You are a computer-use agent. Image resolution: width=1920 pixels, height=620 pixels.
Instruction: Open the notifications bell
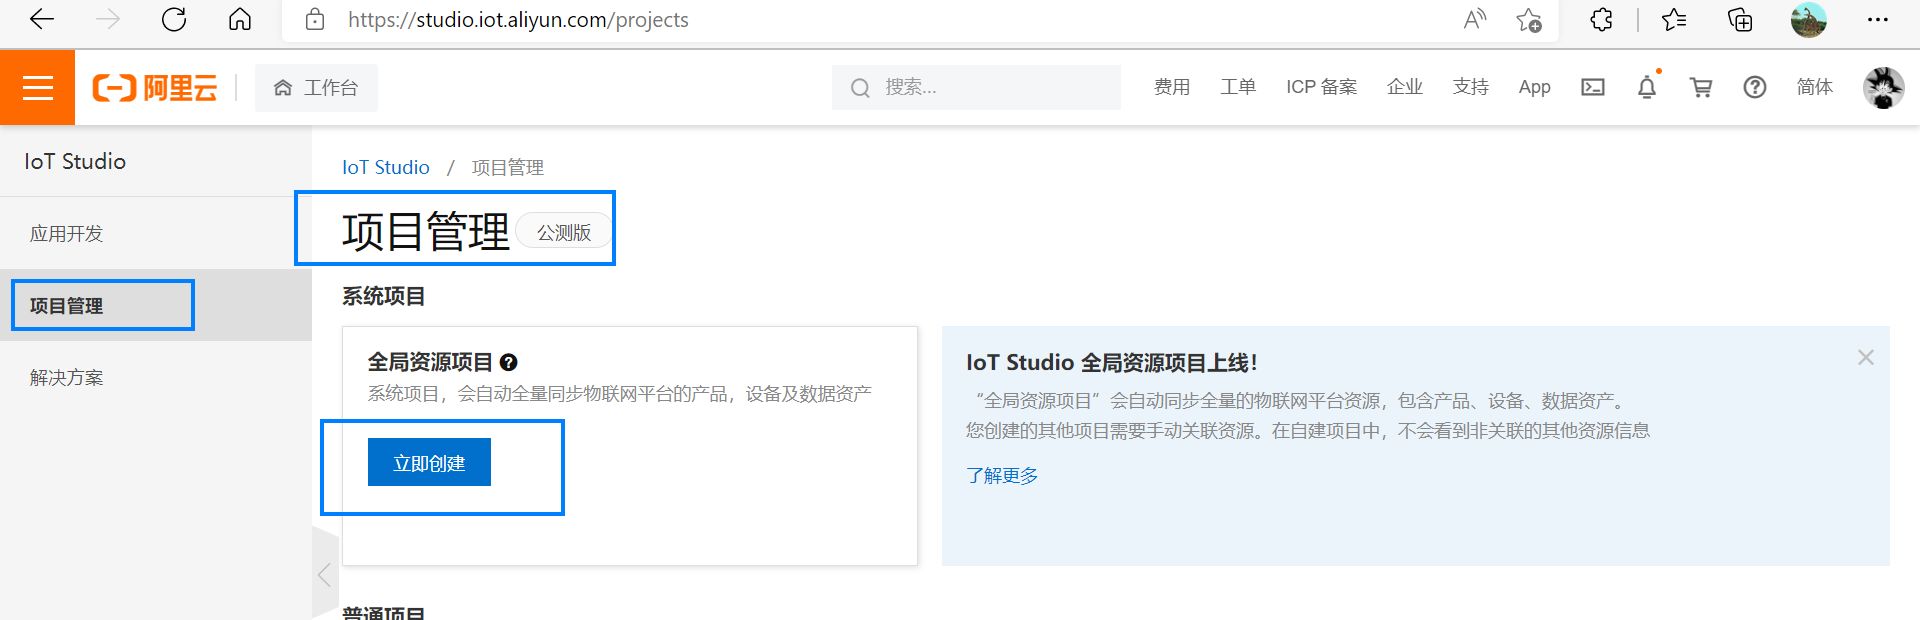(x=1647, y=87)
